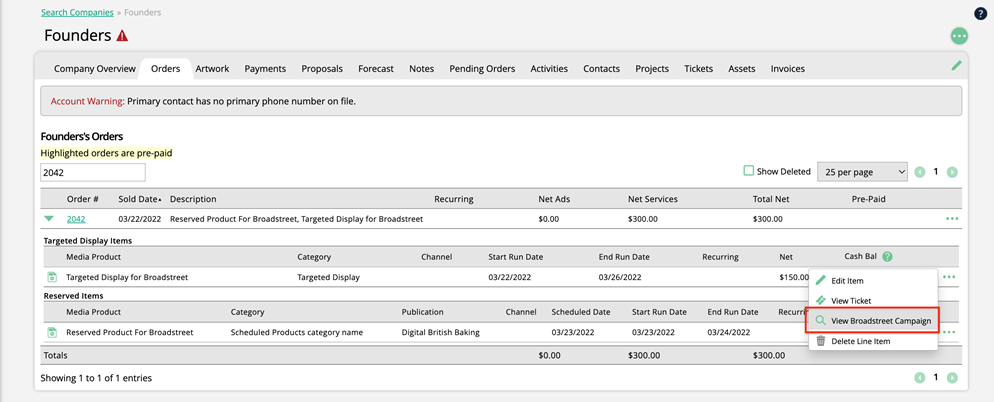Click the help question mark icon

pos(980,14)
